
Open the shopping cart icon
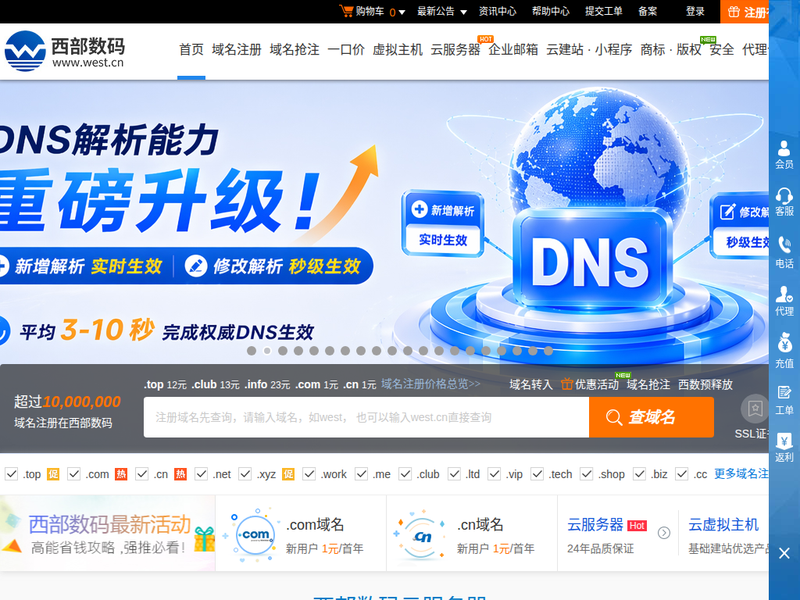346,11
